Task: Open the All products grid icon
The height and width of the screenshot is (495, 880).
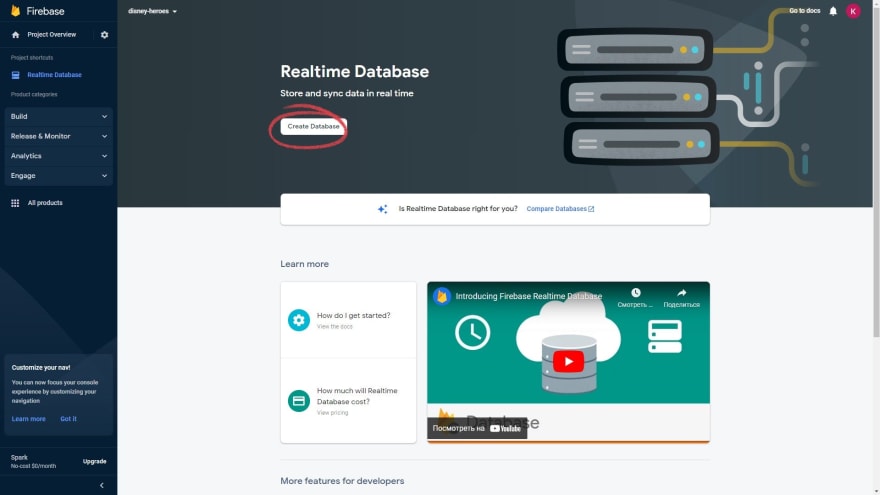Action: 15,203
